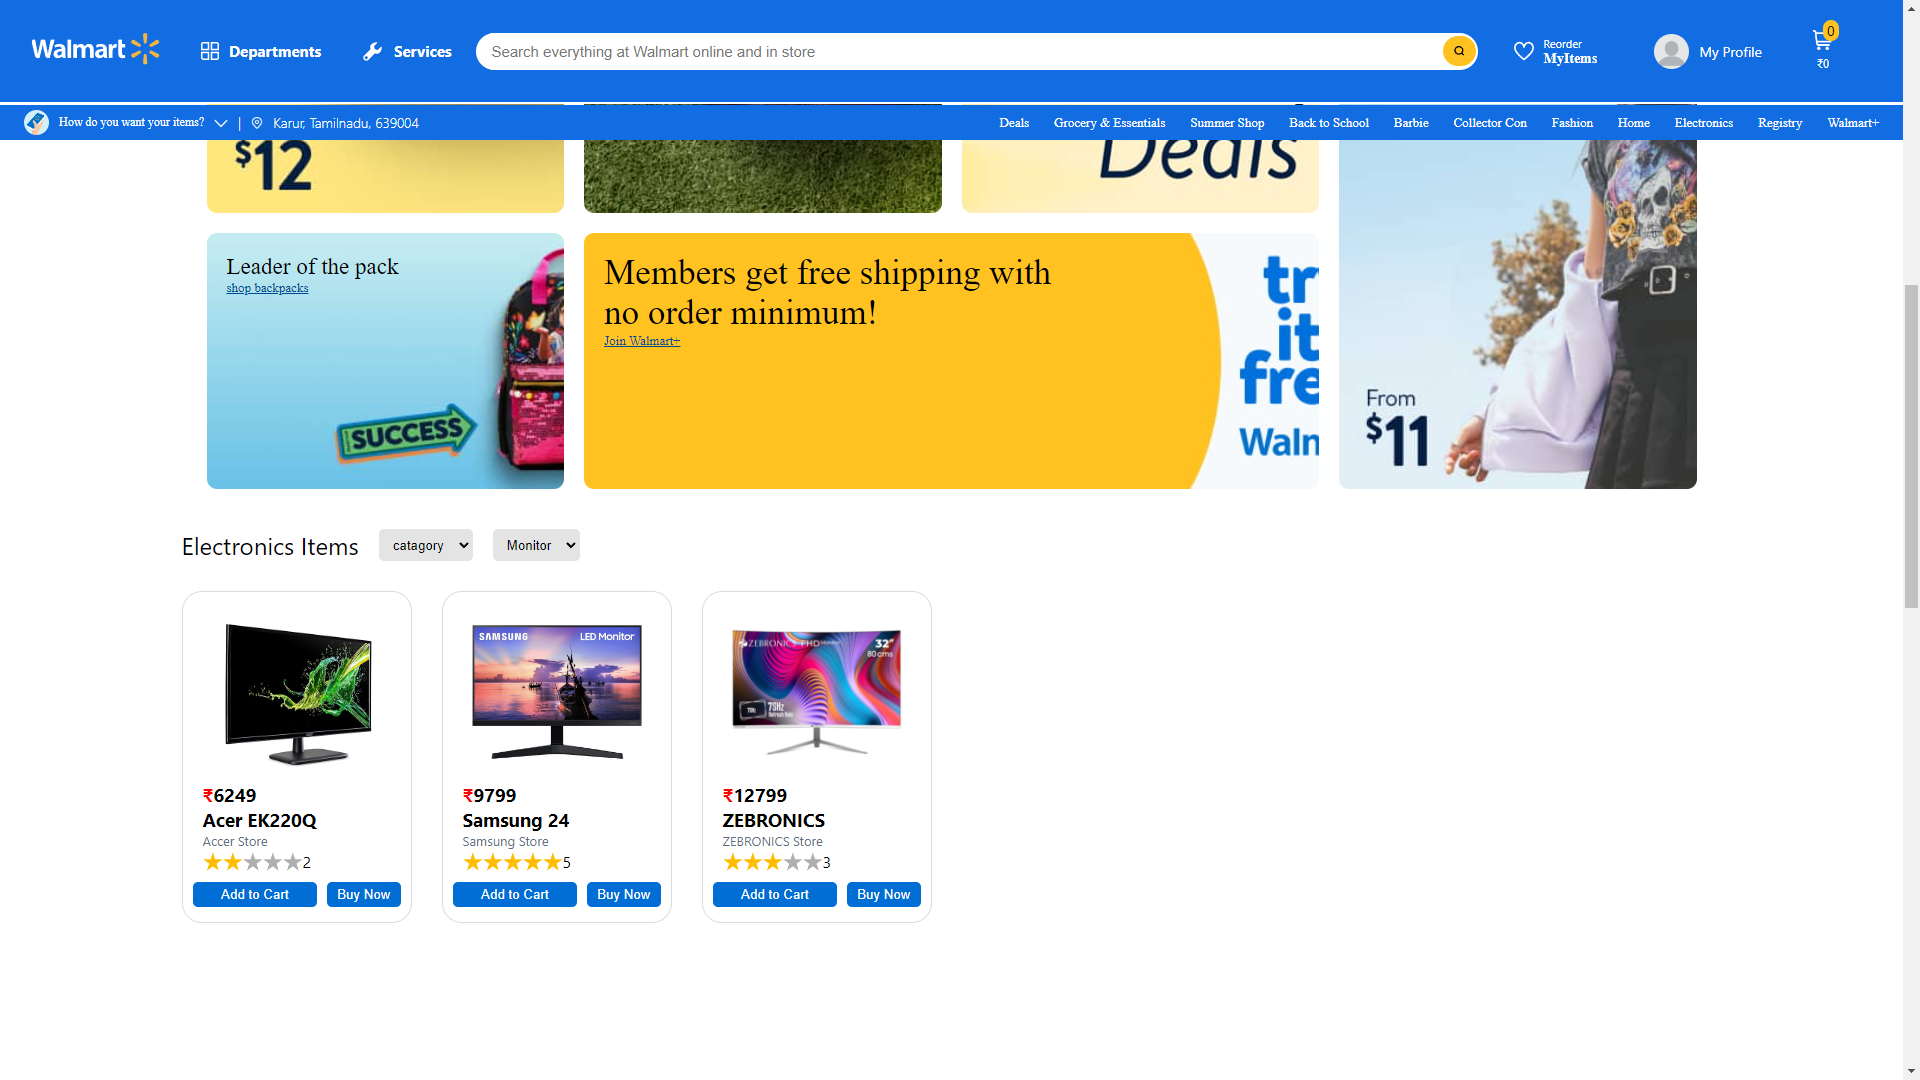Screen dimensions: 1920x1080
Task: Open the Grocery & Essentials menu item
Action: 1109,123
